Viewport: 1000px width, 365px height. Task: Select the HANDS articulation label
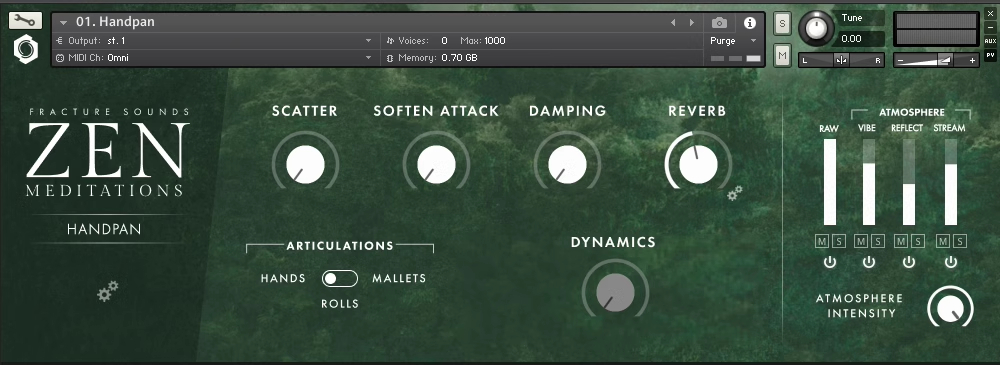pos(283,278)
